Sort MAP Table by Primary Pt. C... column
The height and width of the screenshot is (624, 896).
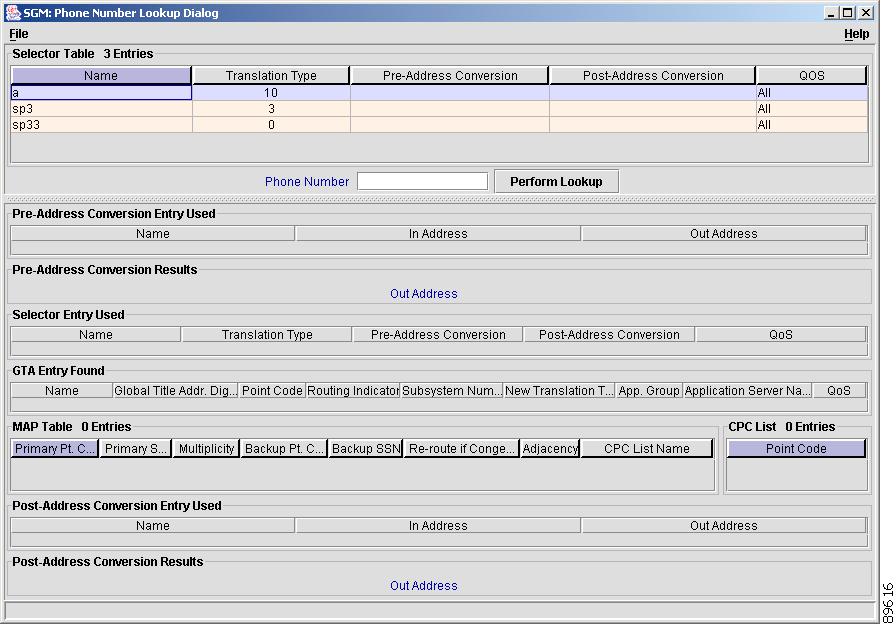55,449
